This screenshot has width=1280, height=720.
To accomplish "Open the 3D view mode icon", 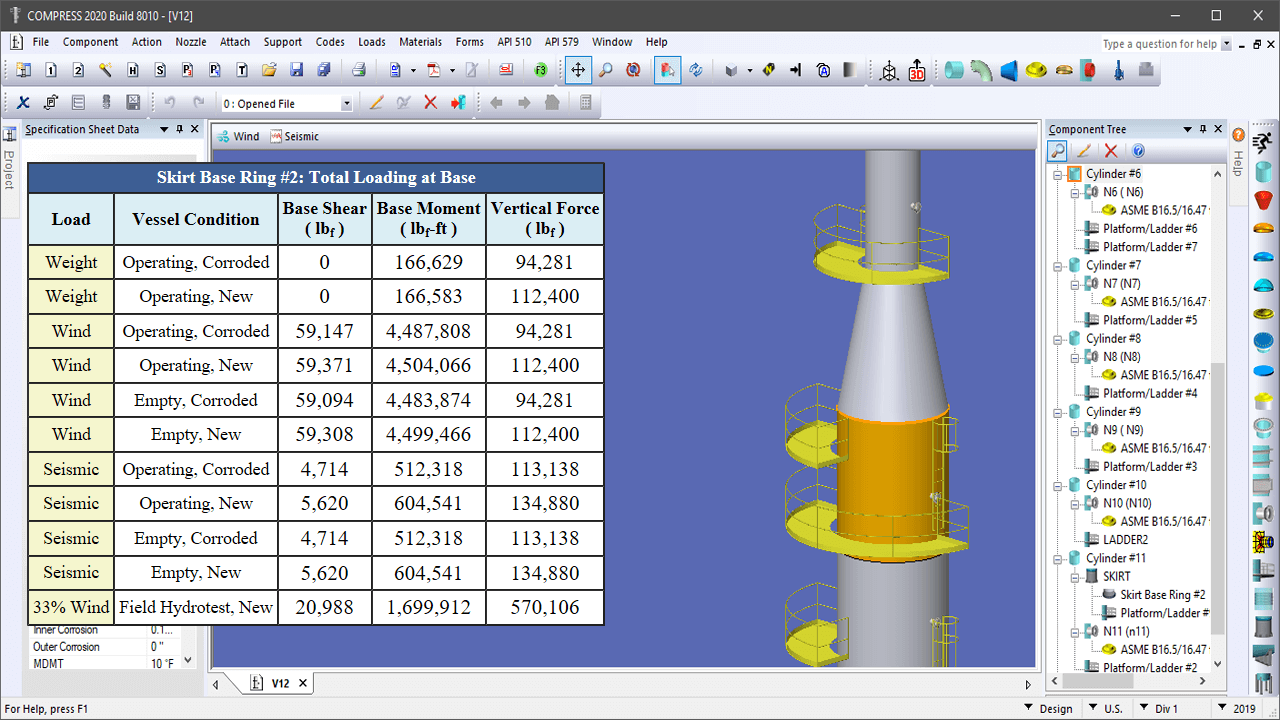I will 917,70.
